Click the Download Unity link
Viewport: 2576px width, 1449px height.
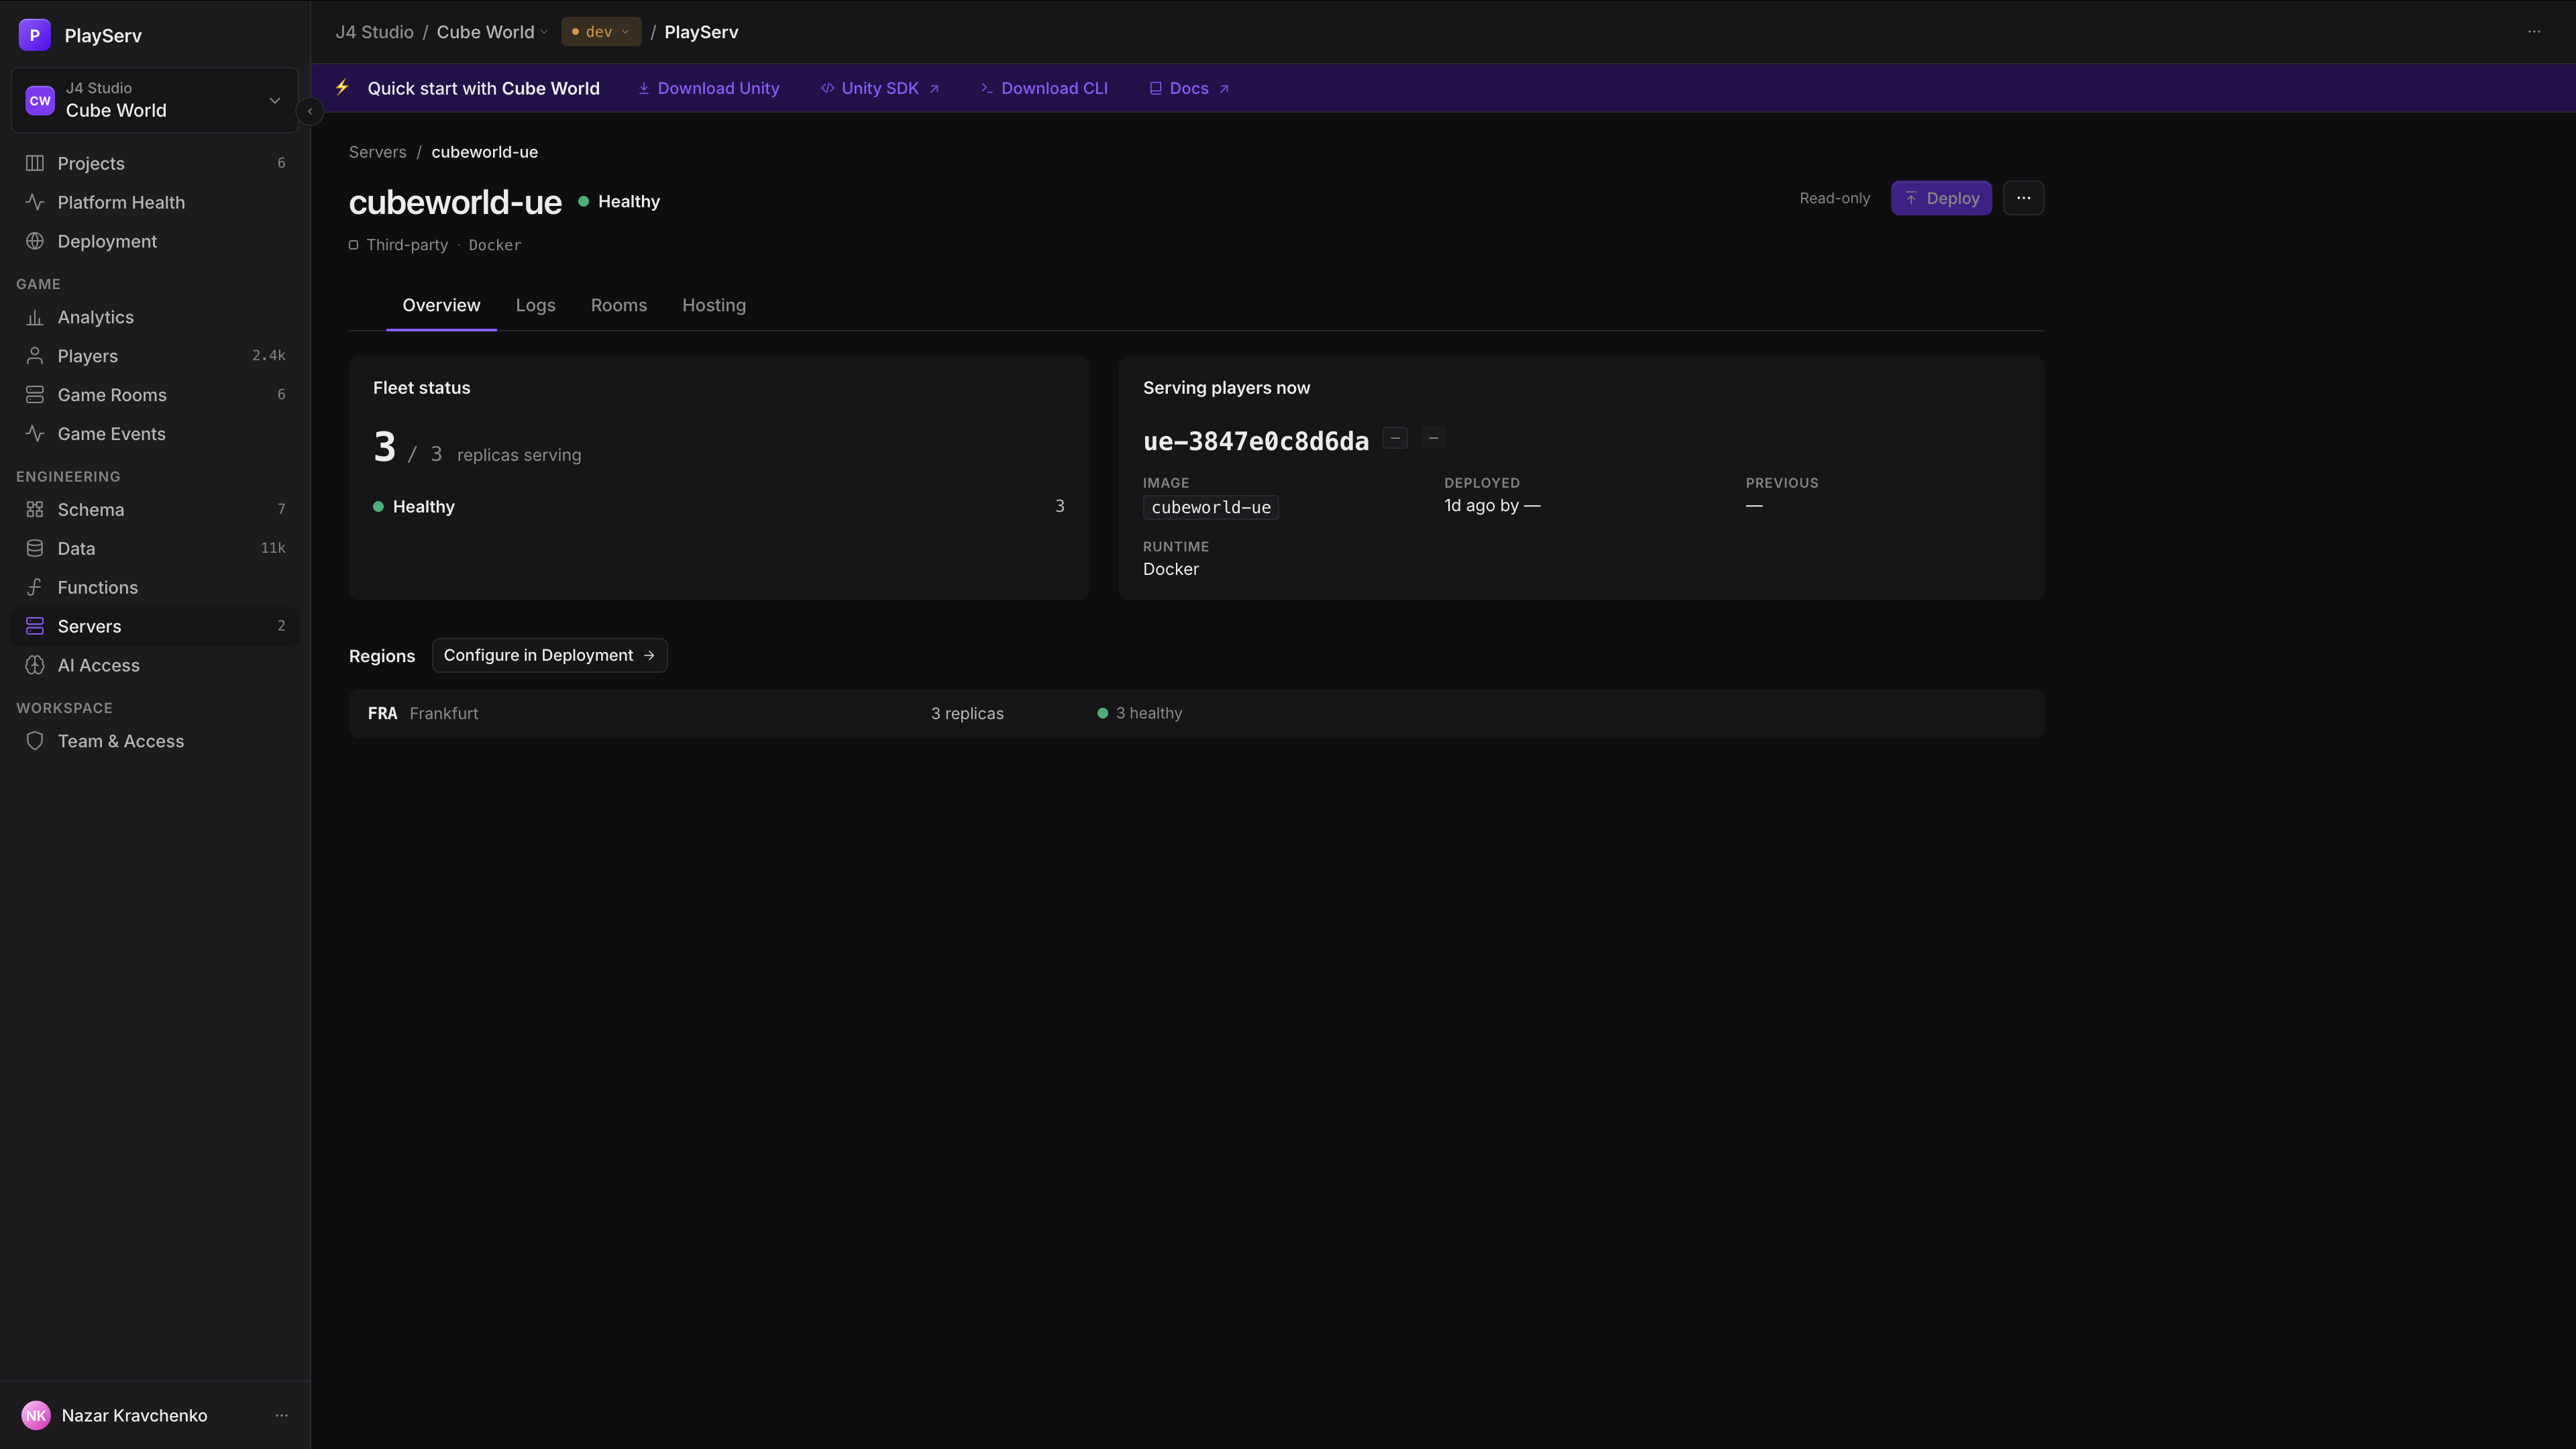pos(709,88)
